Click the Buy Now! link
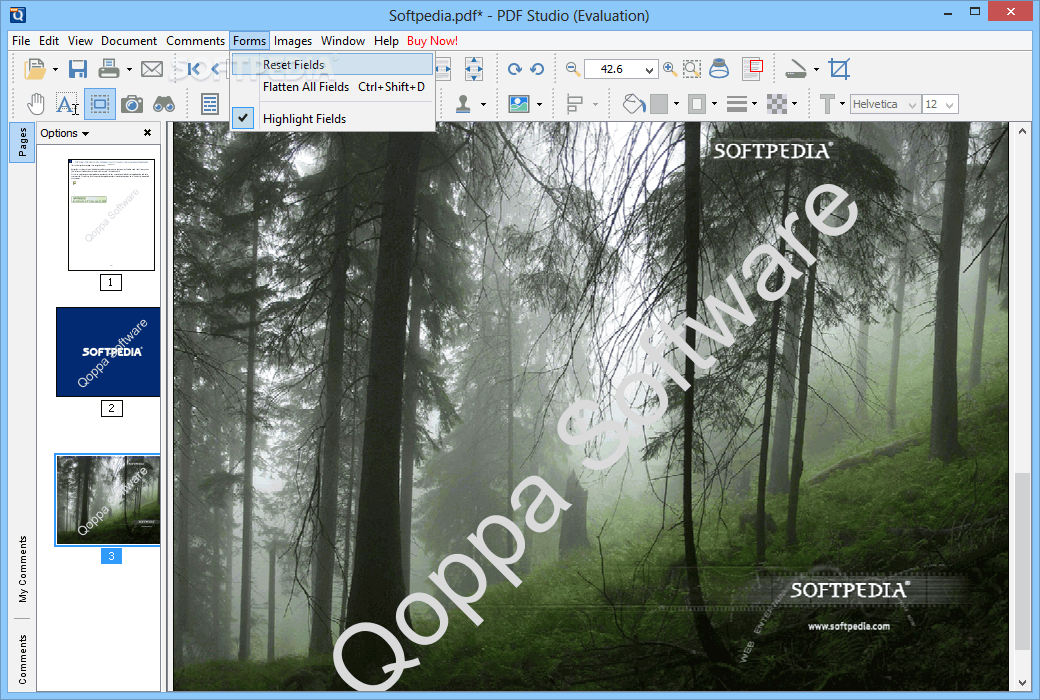1040x700 pixels. [x=432, y=40]
